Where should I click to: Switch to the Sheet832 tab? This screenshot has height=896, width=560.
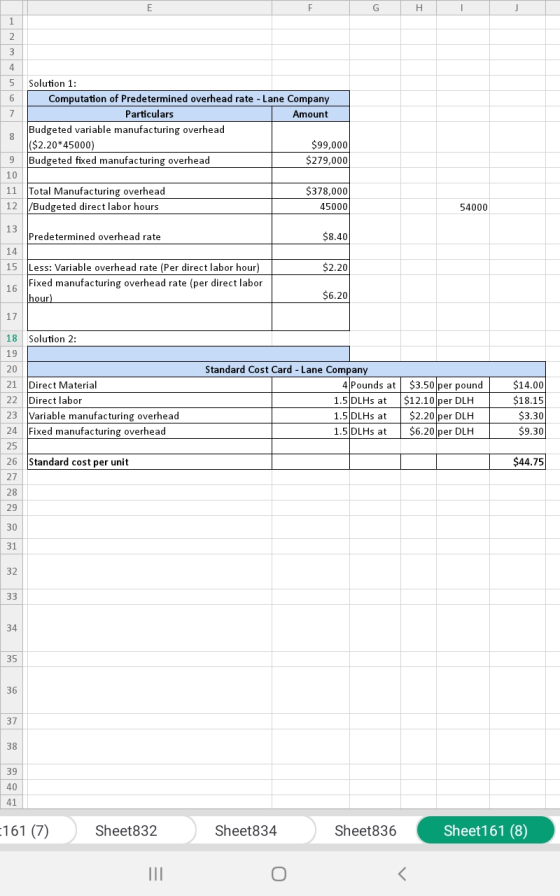[126, 830]
